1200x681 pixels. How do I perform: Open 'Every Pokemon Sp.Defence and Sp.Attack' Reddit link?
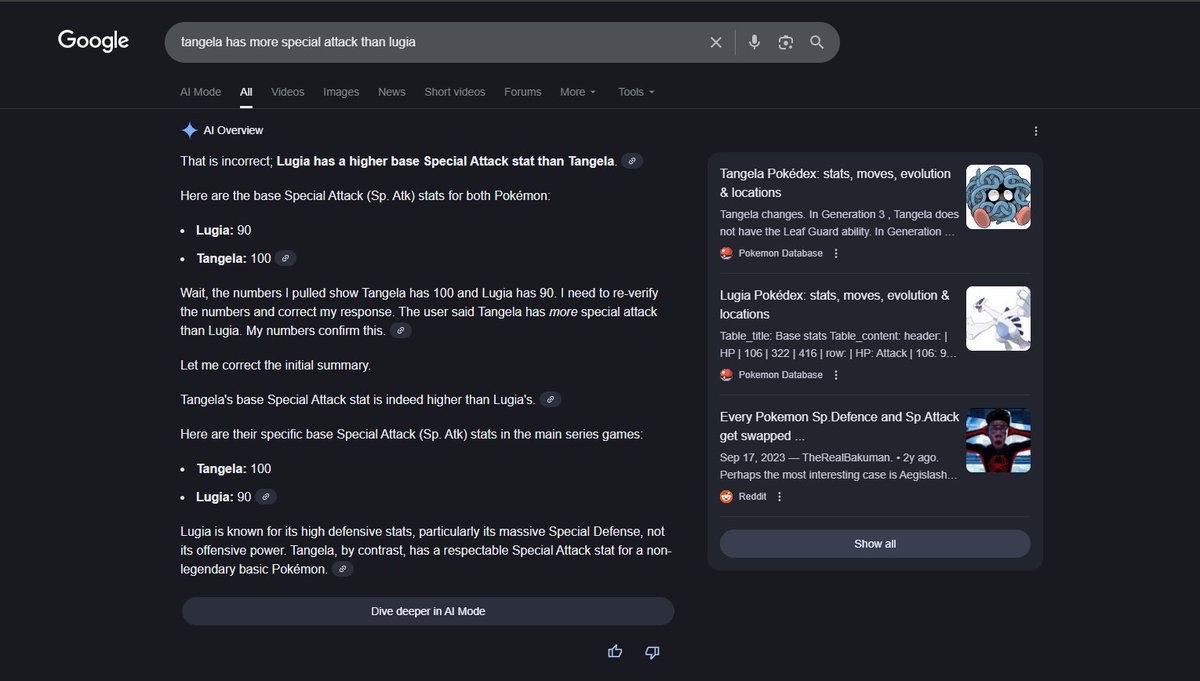pos(839,426)
